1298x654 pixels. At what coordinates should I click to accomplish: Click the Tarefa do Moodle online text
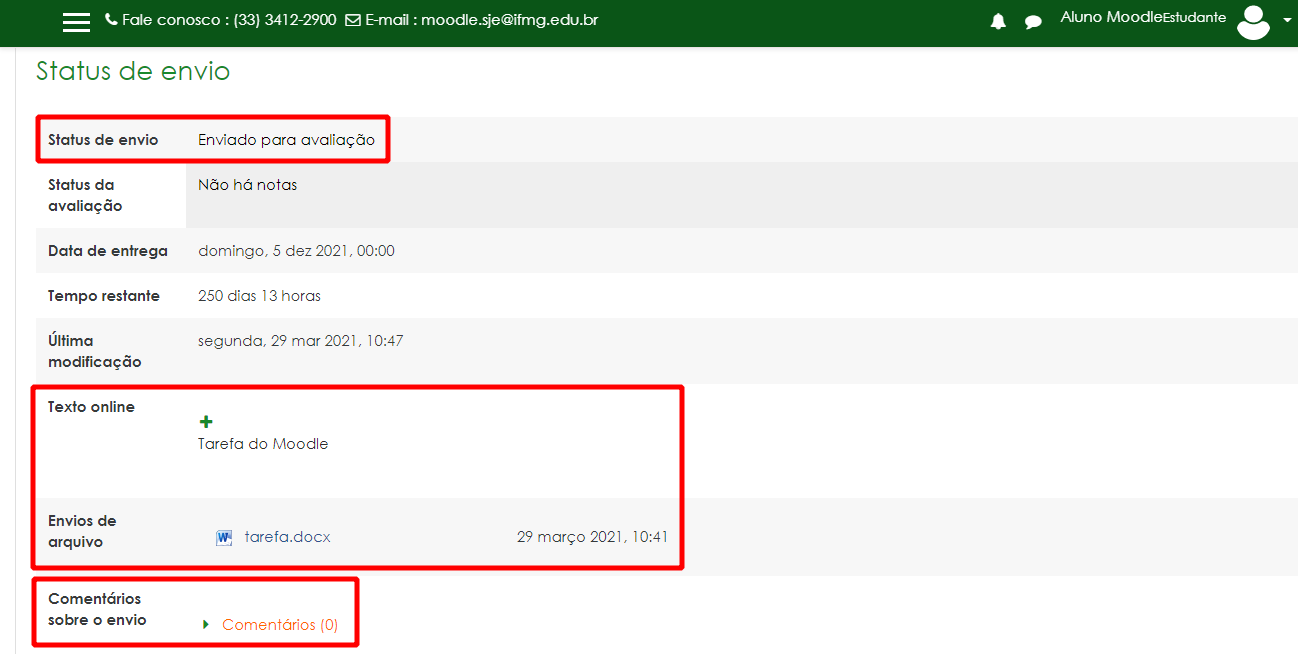pos(263,444)
